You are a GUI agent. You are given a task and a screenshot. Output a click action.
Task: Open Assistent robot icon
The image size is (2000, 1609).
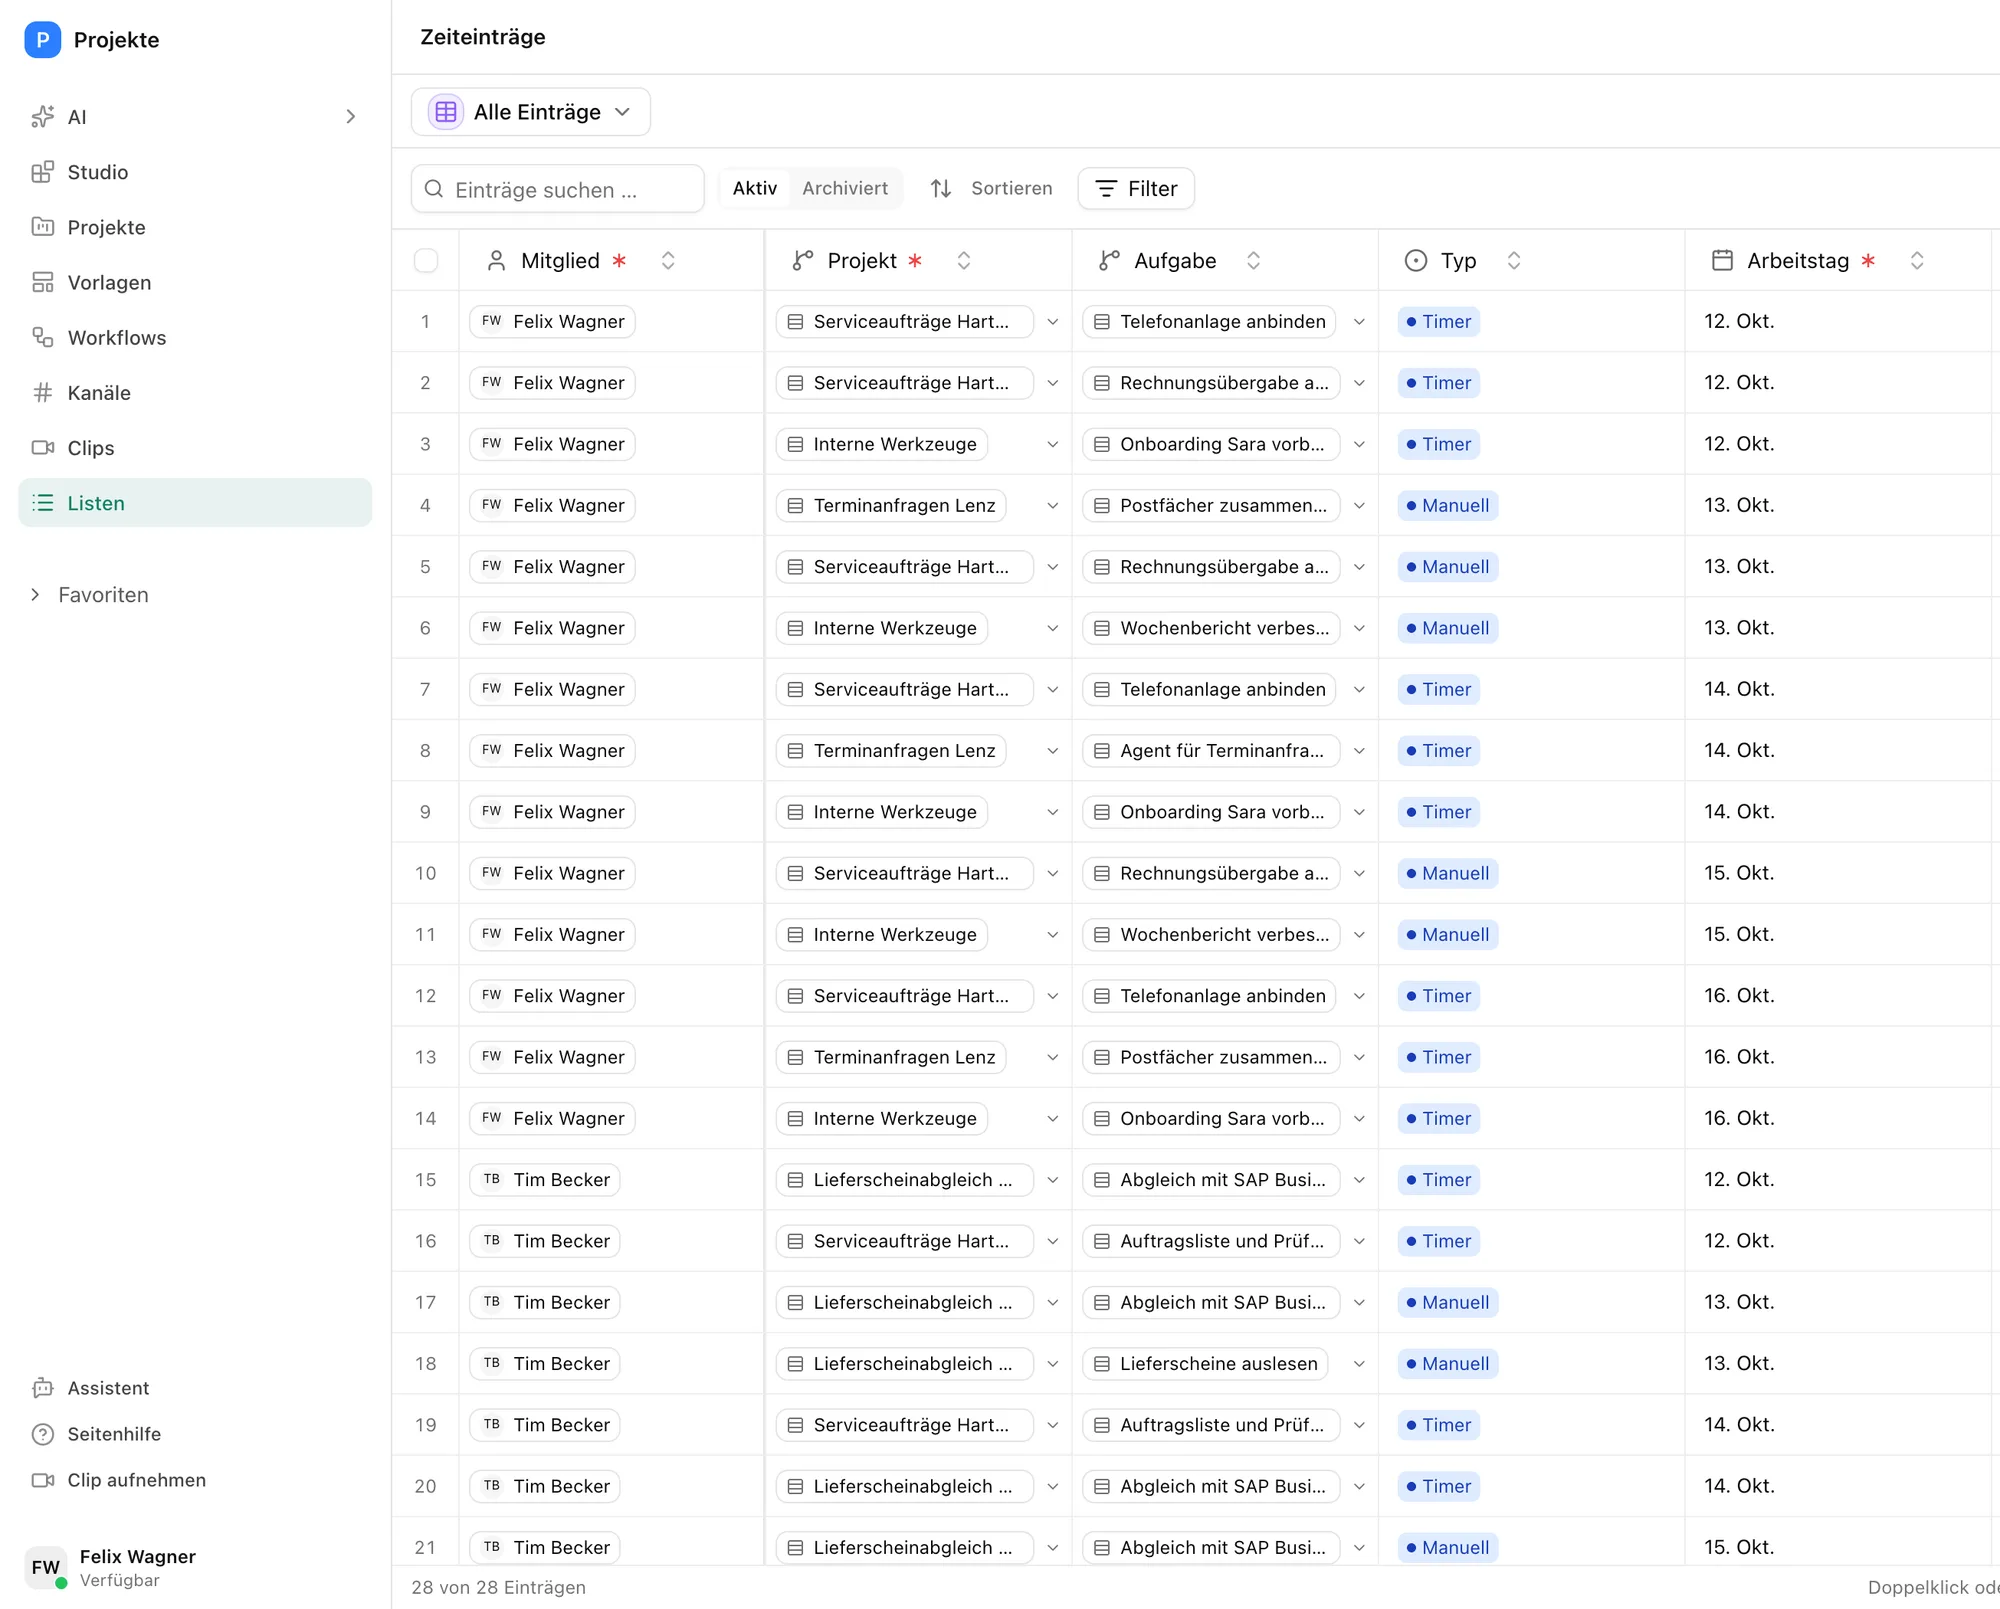coord(42,1388)
